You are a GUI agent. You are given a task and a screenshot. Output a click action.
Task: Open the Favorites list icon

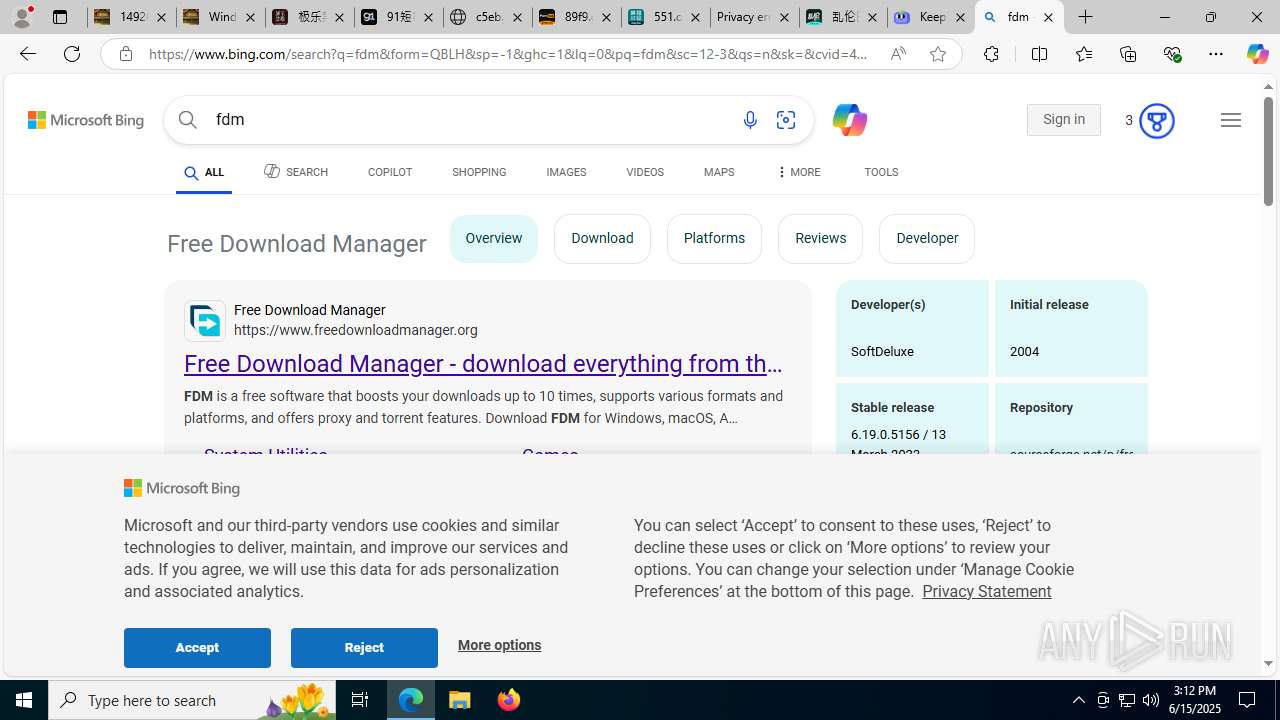click(x=1083, y=54)
